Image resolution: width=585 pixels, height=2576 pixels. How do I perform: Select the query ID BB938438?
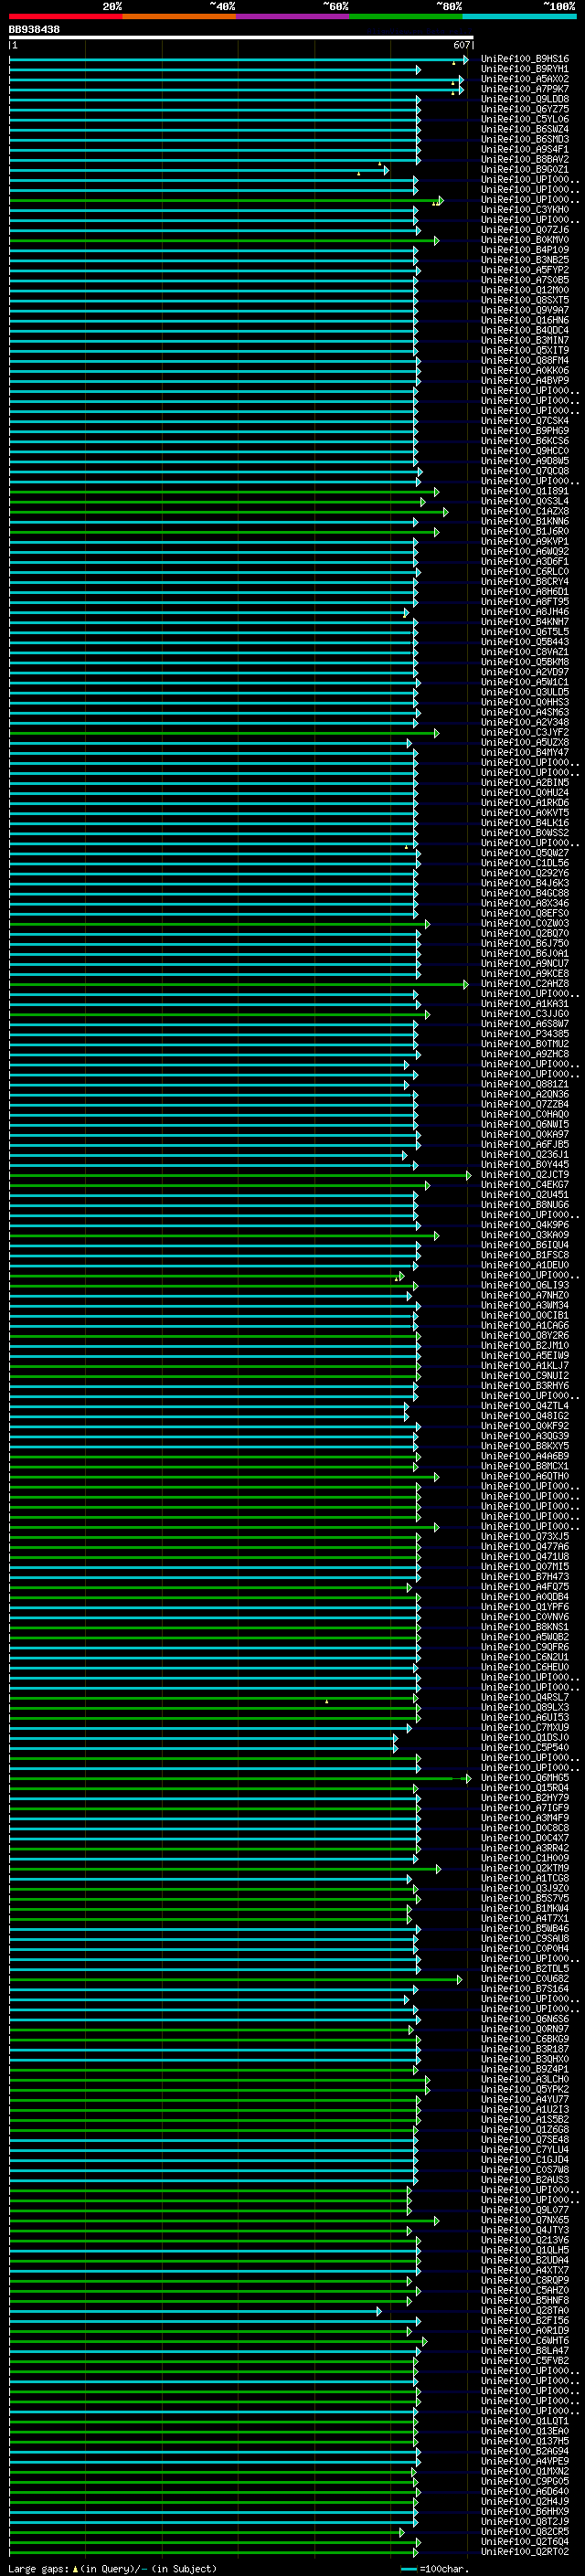click(34, 30)
